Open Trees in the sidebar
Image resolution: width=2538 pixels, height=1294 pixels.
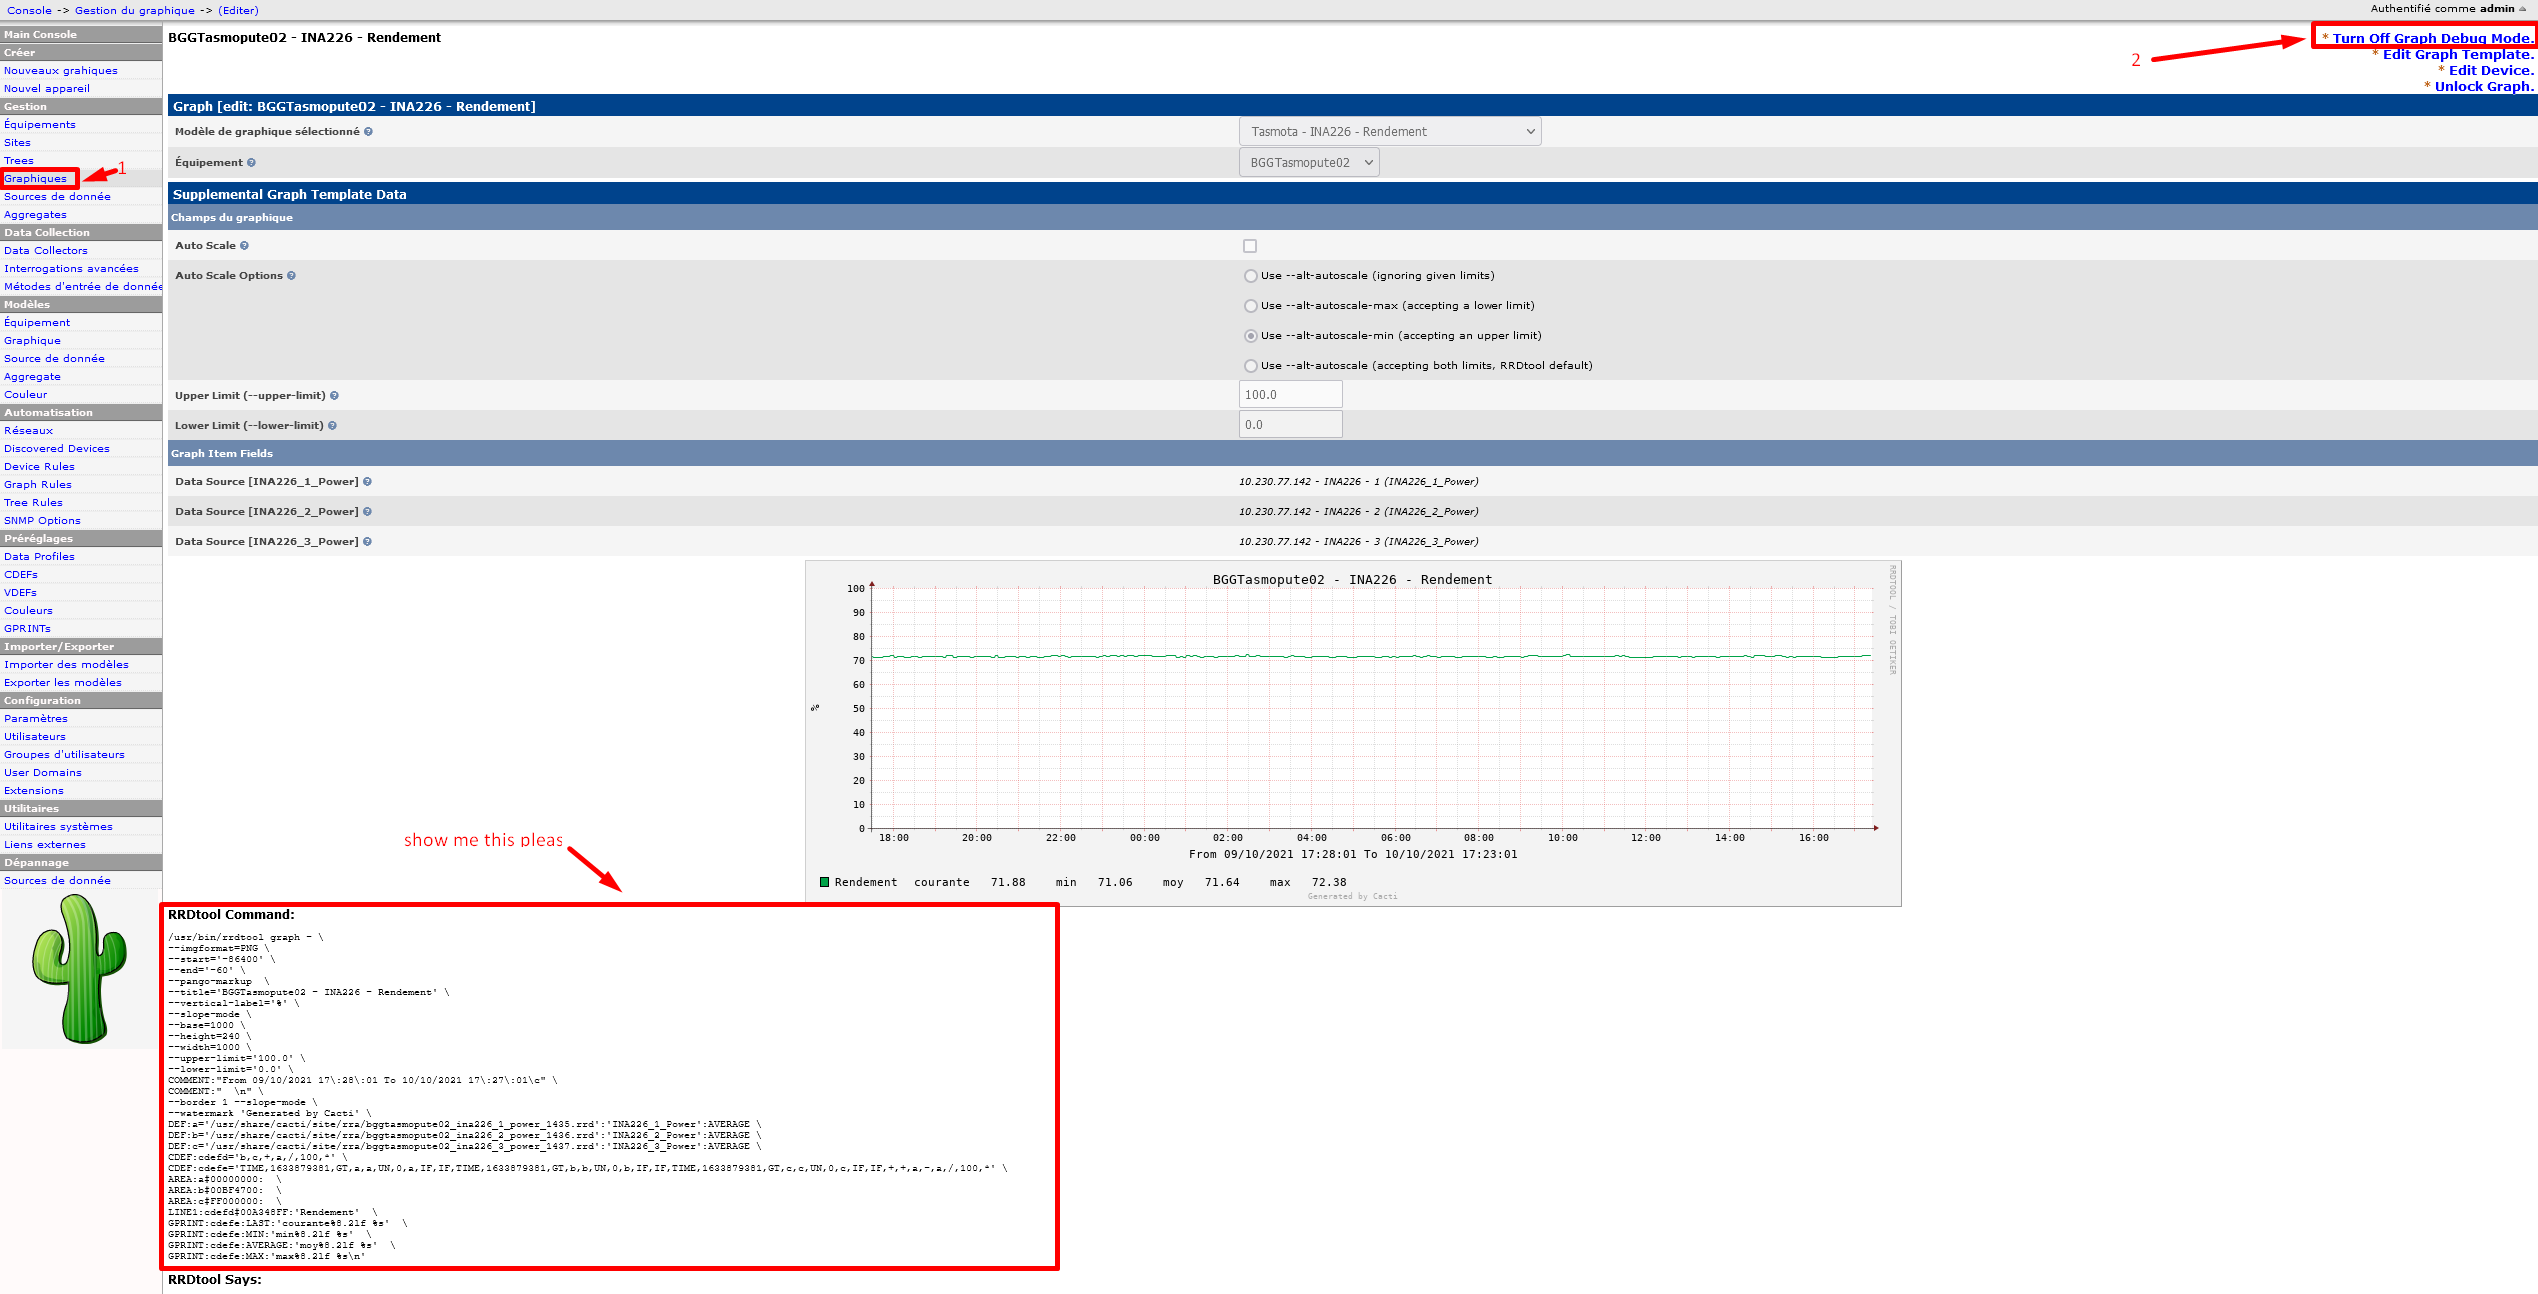19,161
